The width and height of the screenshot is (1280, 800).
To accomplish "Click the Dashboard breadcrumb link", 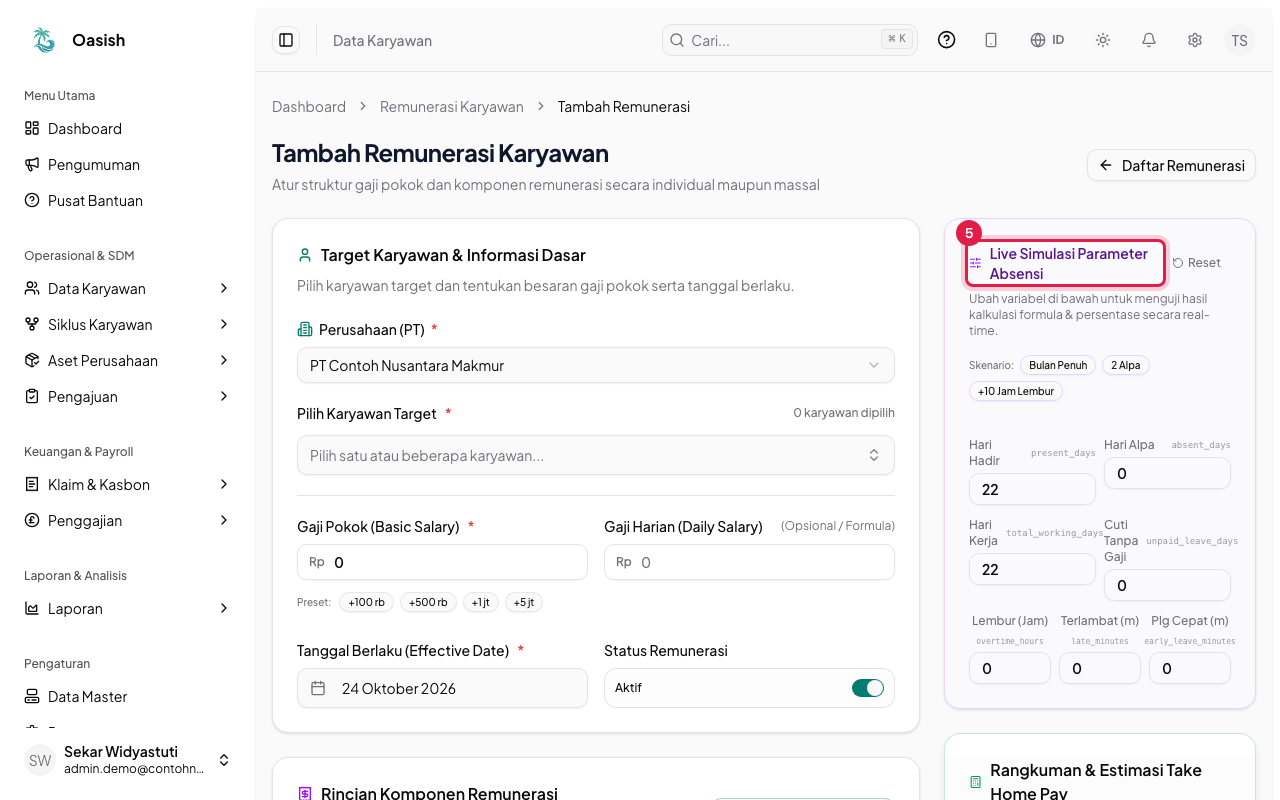I will pyautogui.click(x=309, y=107).
